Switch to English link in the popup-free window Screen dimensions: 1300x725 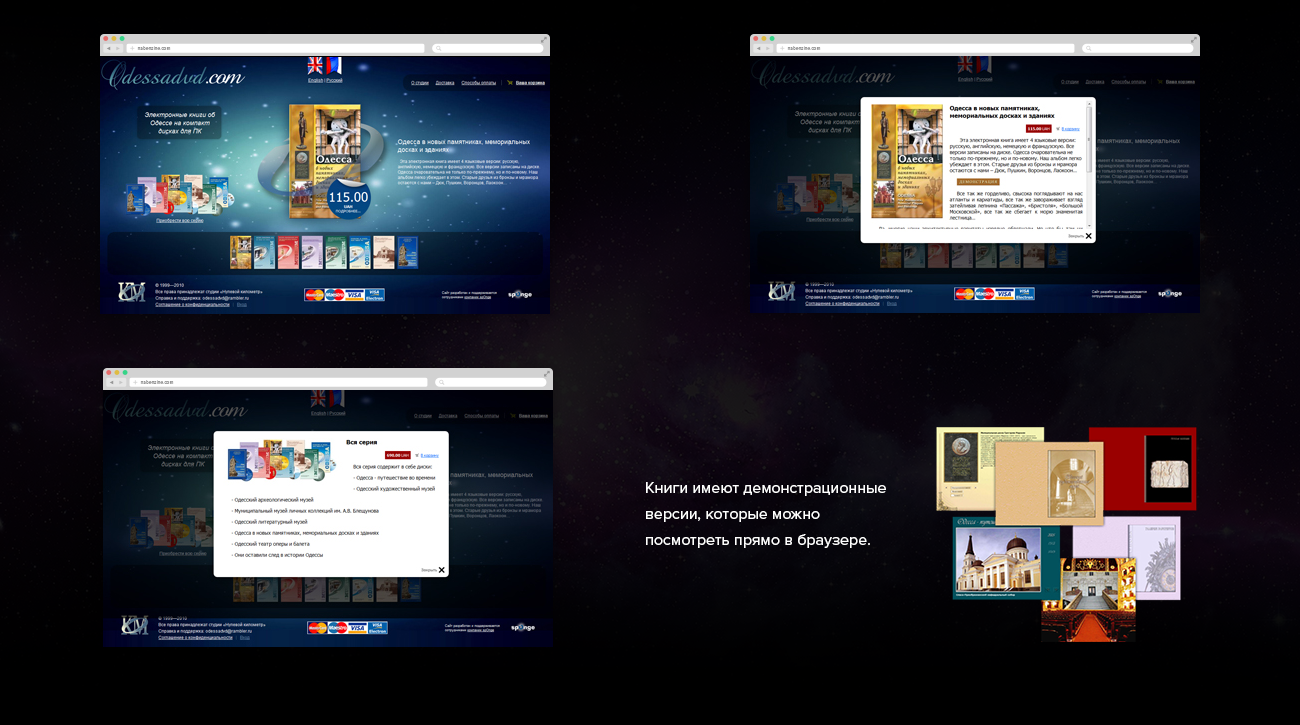315,80
